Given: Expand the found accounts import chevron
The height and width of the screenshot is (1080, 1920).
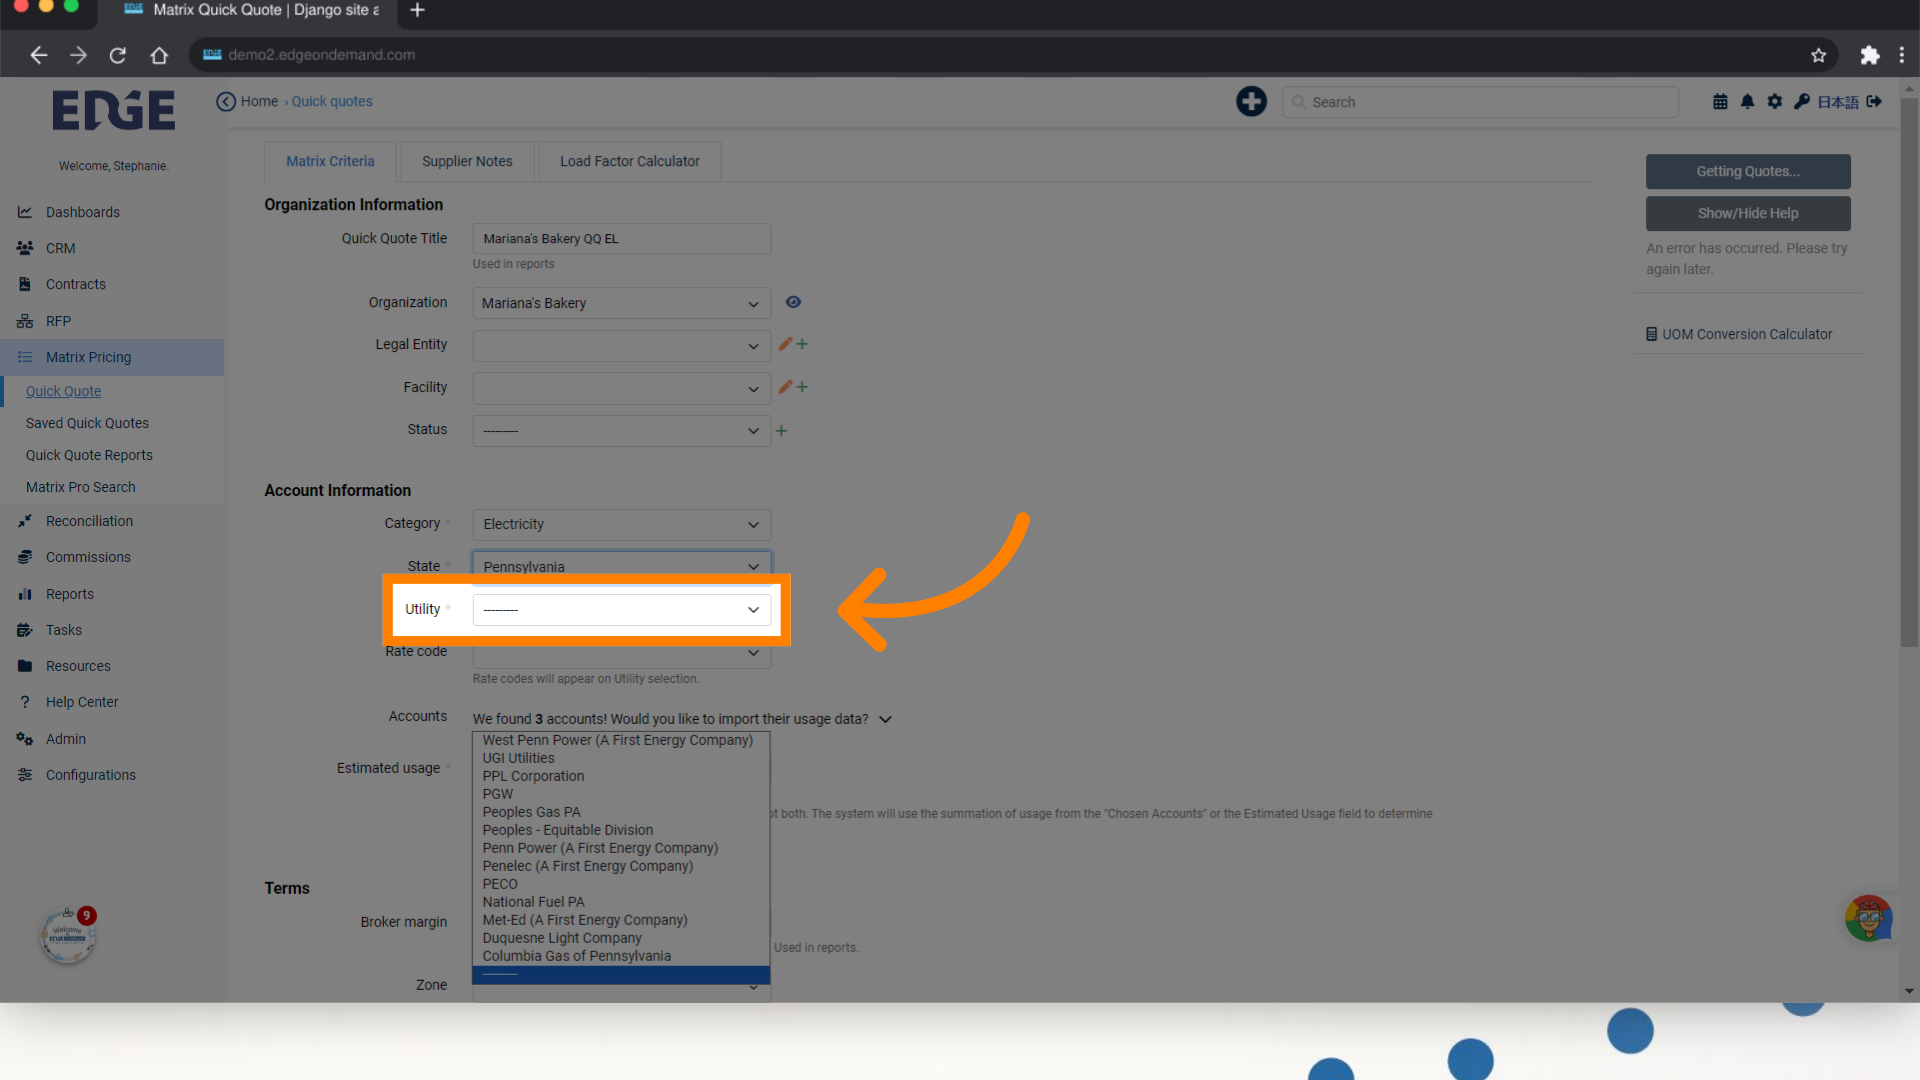Looking at the screenshot, I should coord(885,719).
